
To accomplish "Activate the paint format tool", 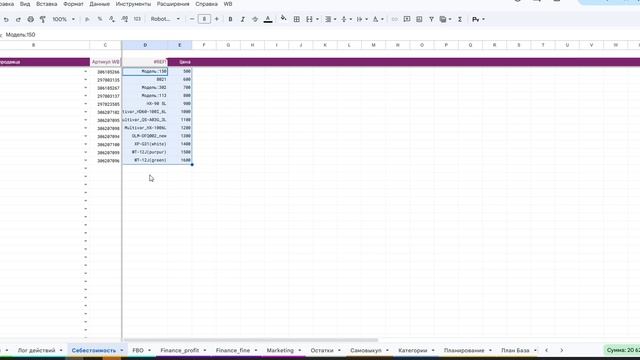I will [42, 19].
